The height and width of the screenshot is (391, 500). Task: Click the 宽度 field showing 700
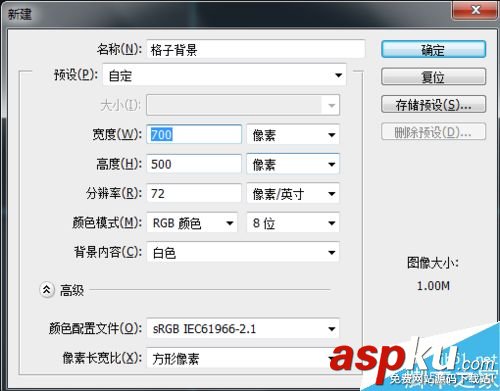[x=194, y=134]
